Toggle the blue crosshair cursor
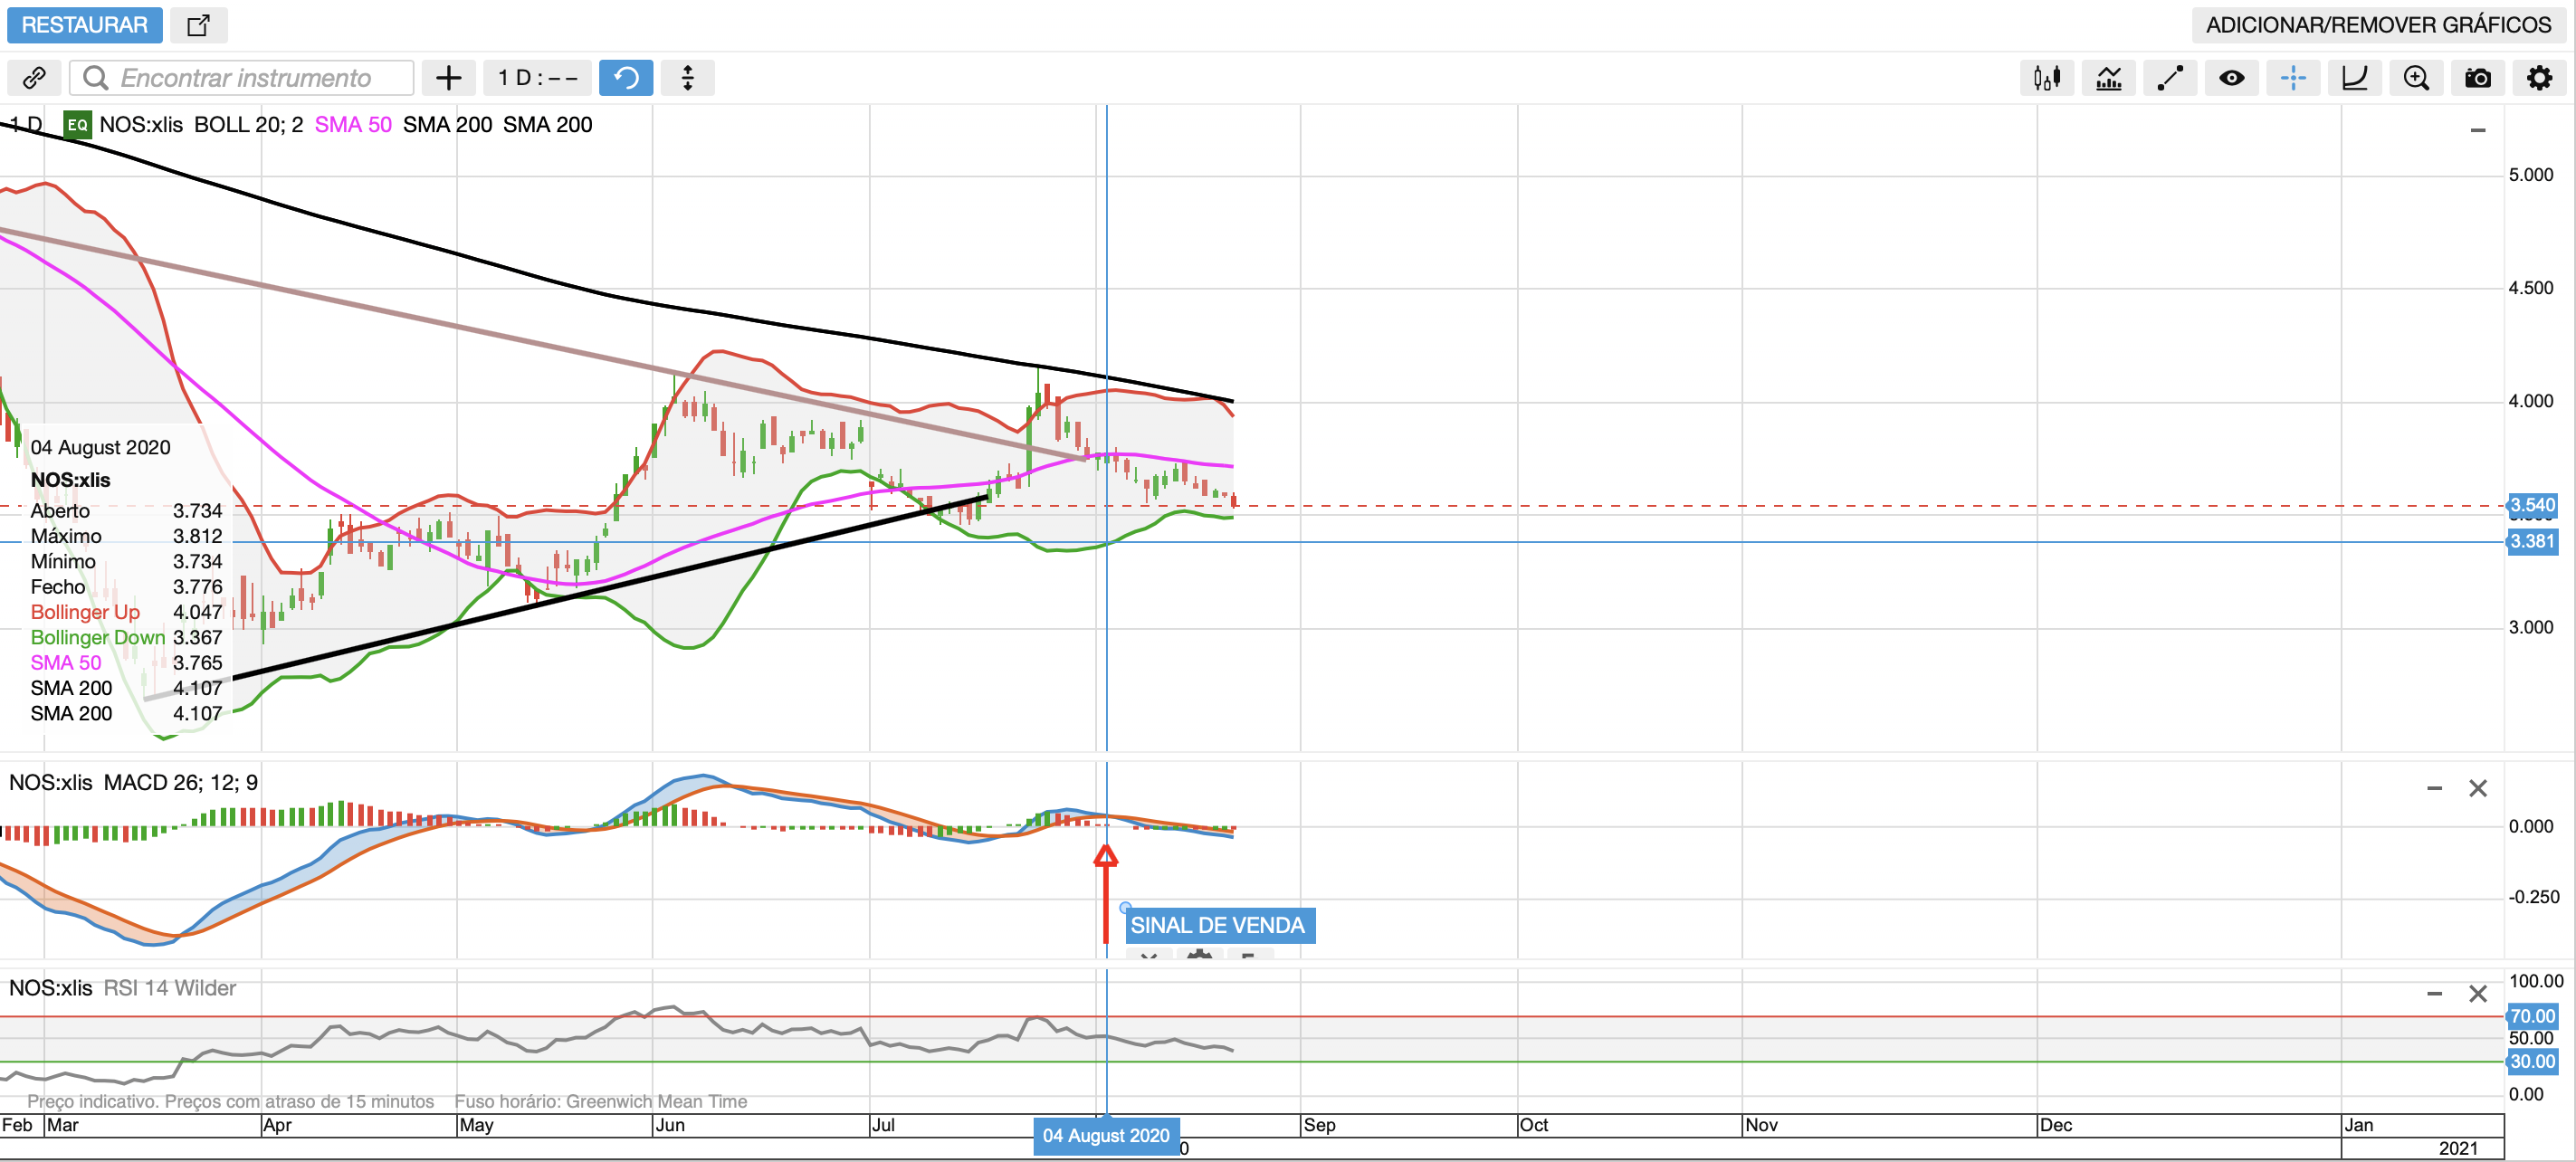This screenshot has height=1162, width=2576. tap(2293, 78)
